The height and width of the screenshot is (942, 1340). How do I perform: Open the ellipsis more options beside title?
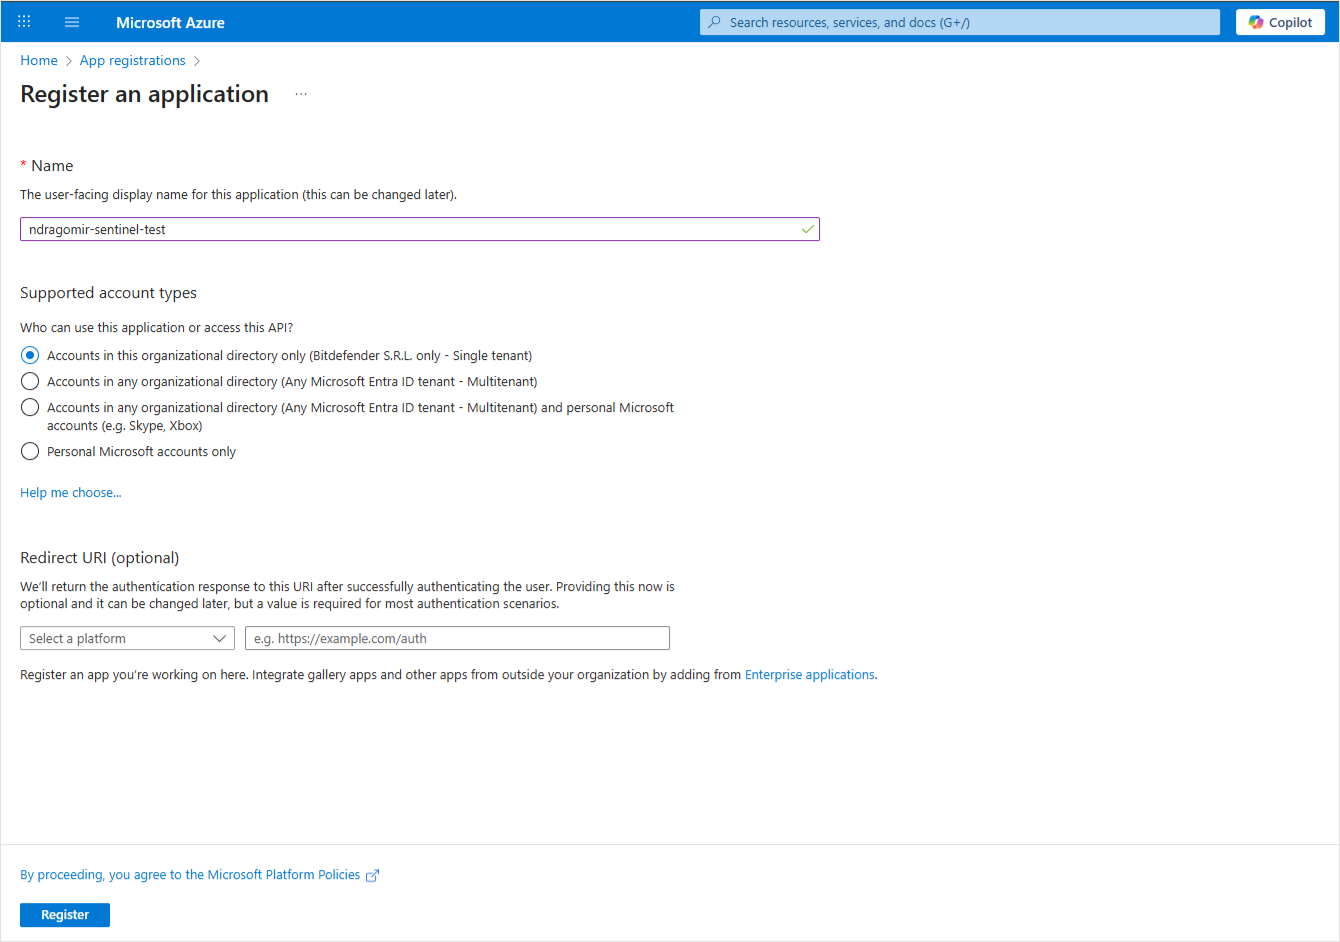pos(301,94)
